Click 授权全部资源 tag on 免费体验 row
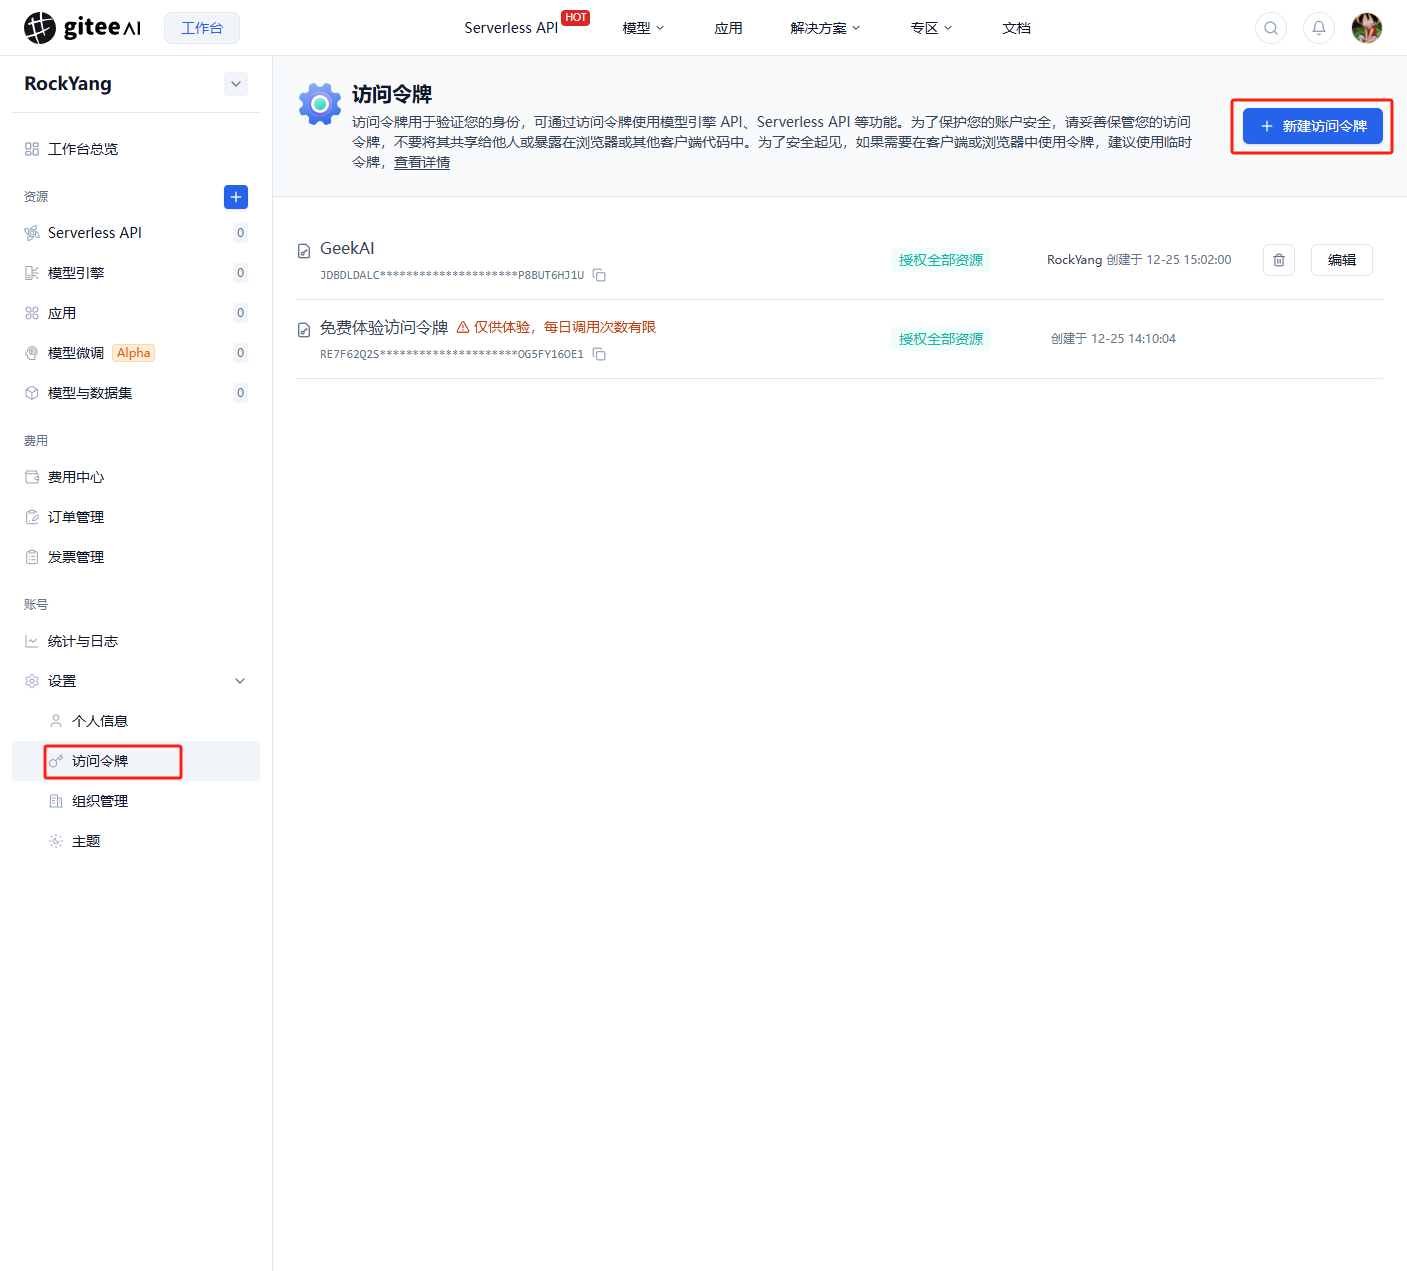 [x=941, y=339]
